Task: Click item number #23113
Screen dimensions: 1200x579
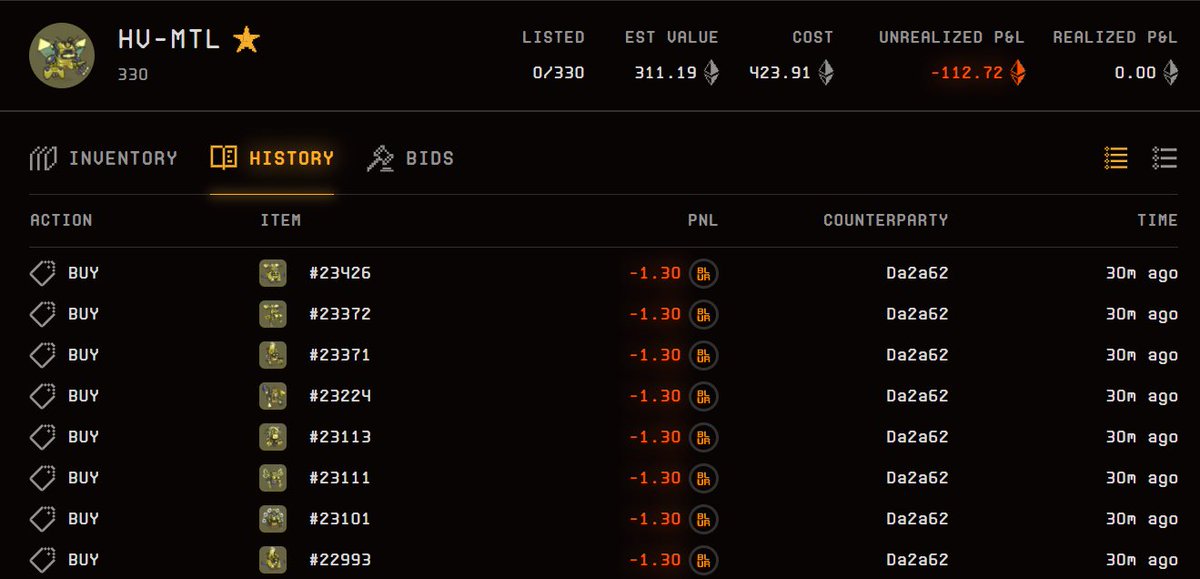Action: (x=340, y=437)
